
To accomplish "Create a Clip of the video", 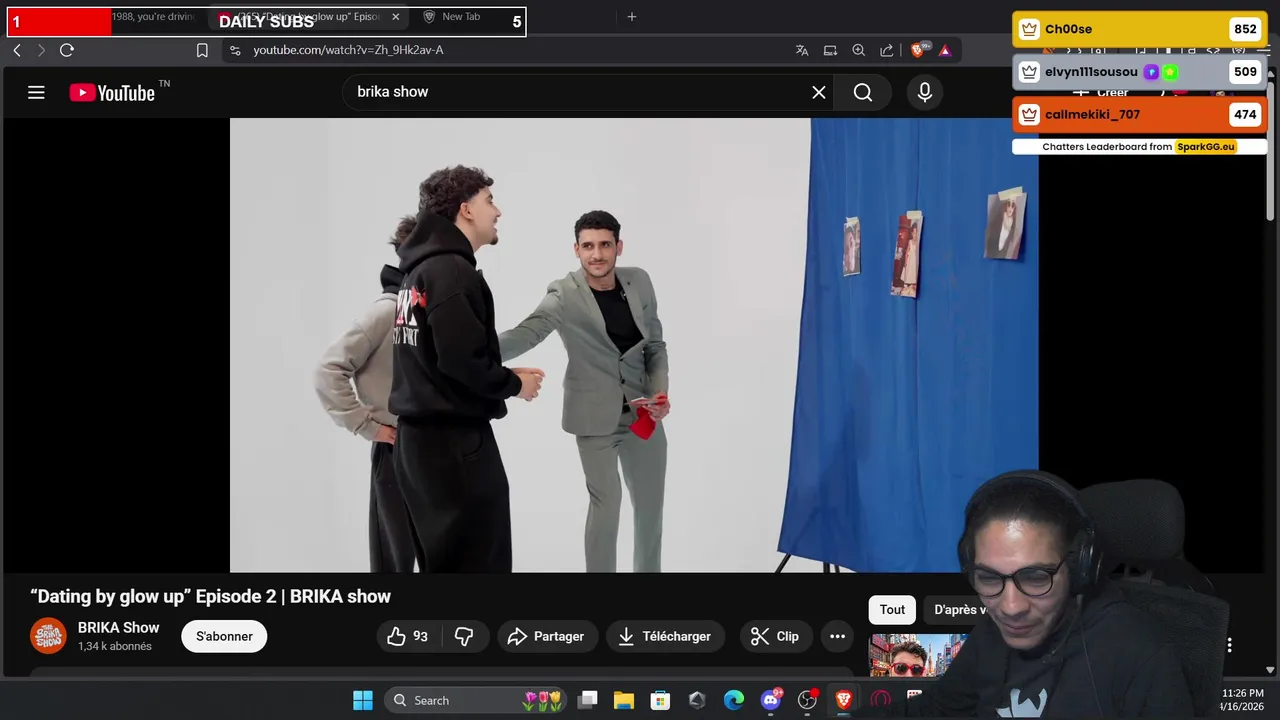I will (x=774, y=636).
